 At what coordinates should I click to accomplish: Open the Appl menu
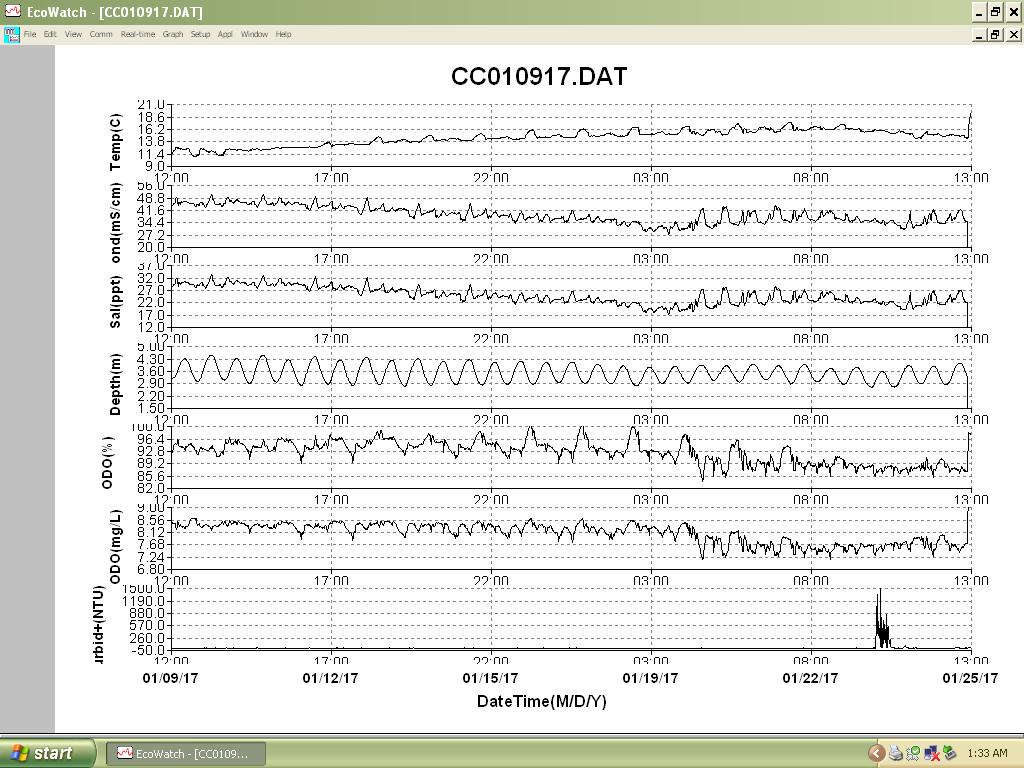225,35
